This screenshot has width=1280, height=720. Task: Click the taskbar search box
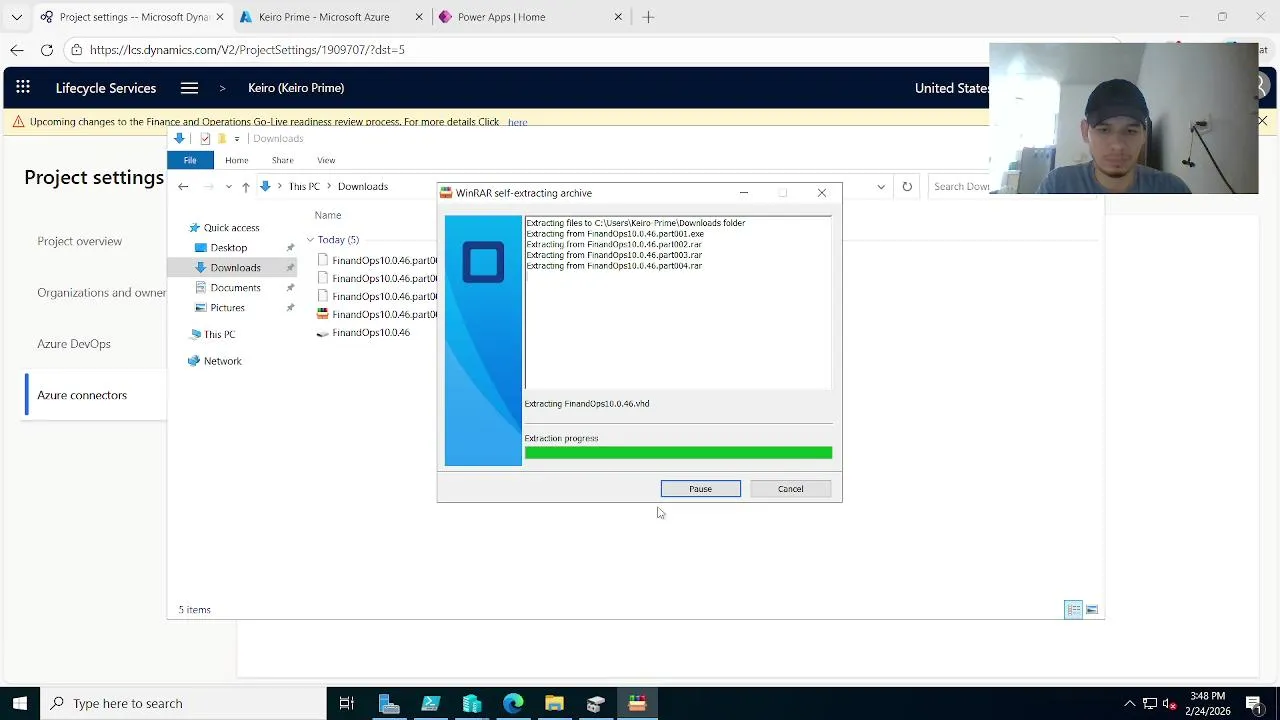[183, 703]
